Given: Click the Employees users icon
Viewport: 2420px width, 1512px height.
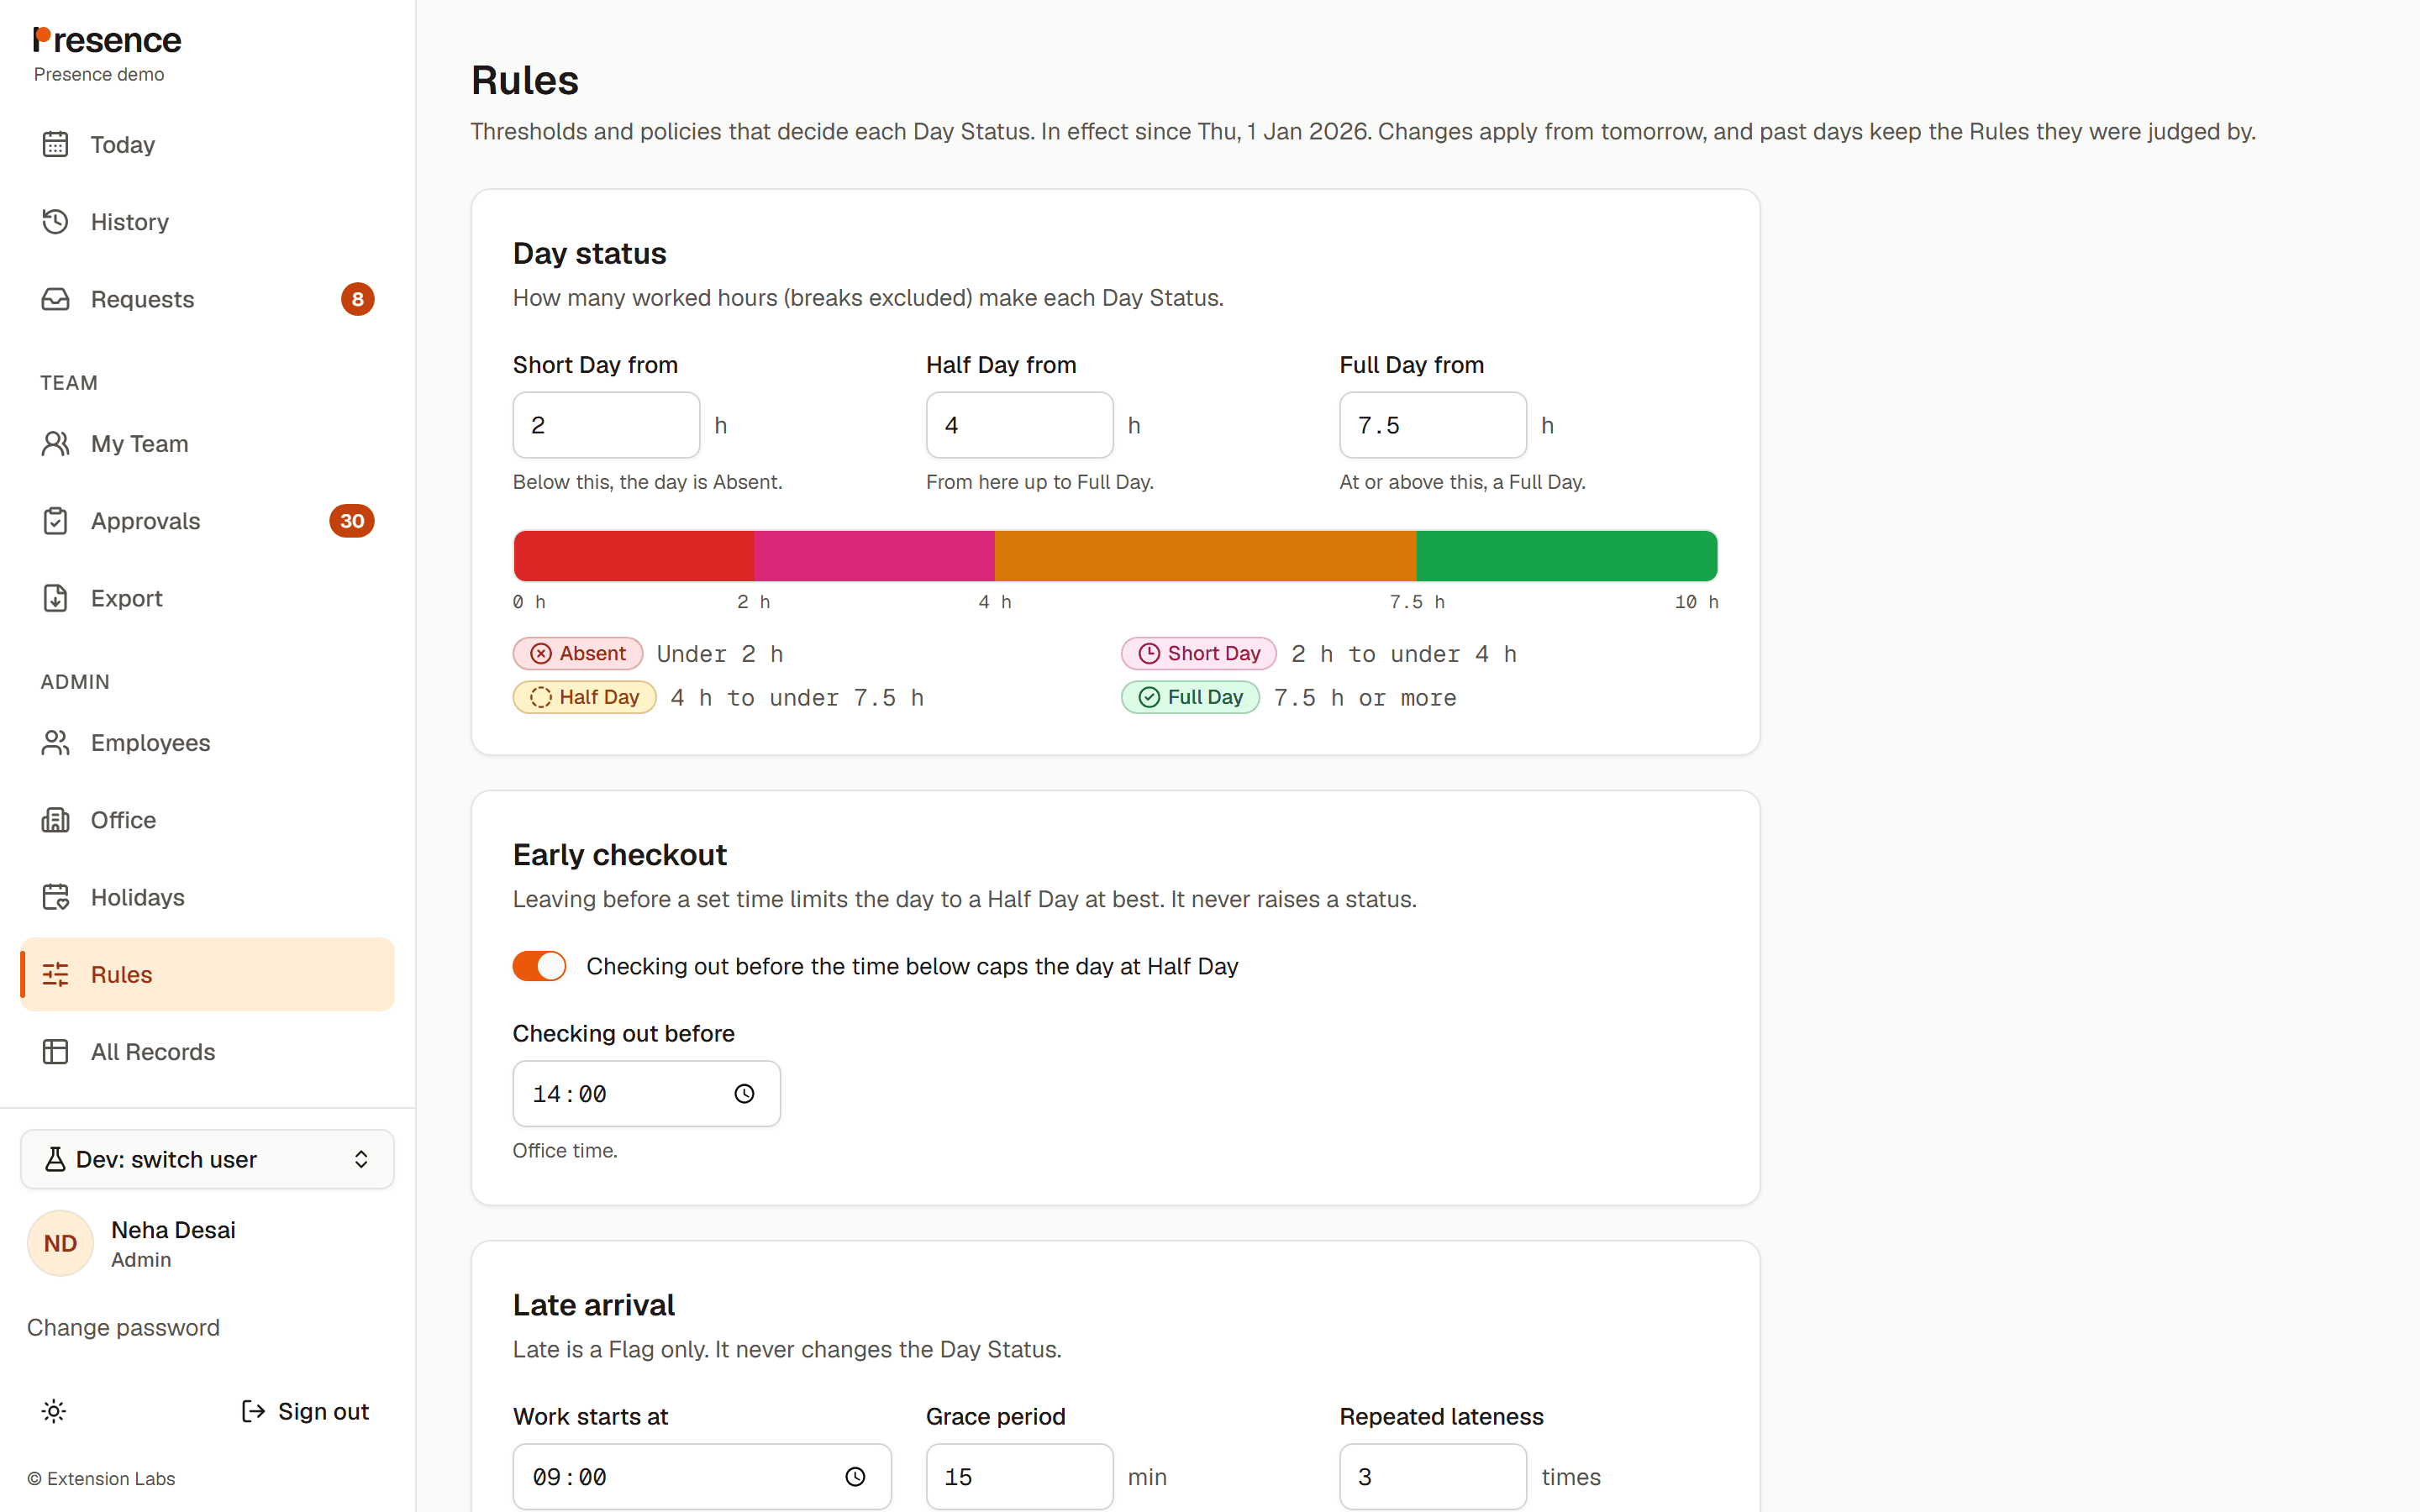Looking at the screenshot, I should (x=55, y=742).
